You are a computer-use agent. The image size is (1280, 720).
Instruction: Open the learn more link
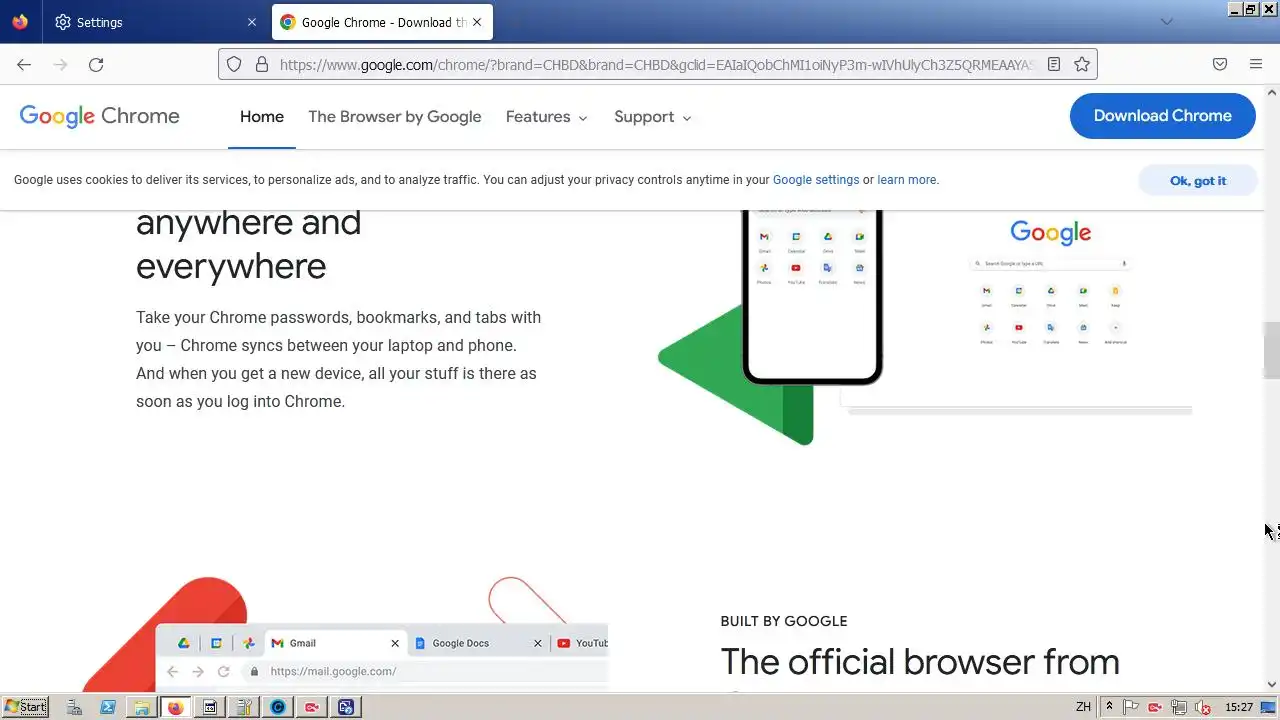907,180
